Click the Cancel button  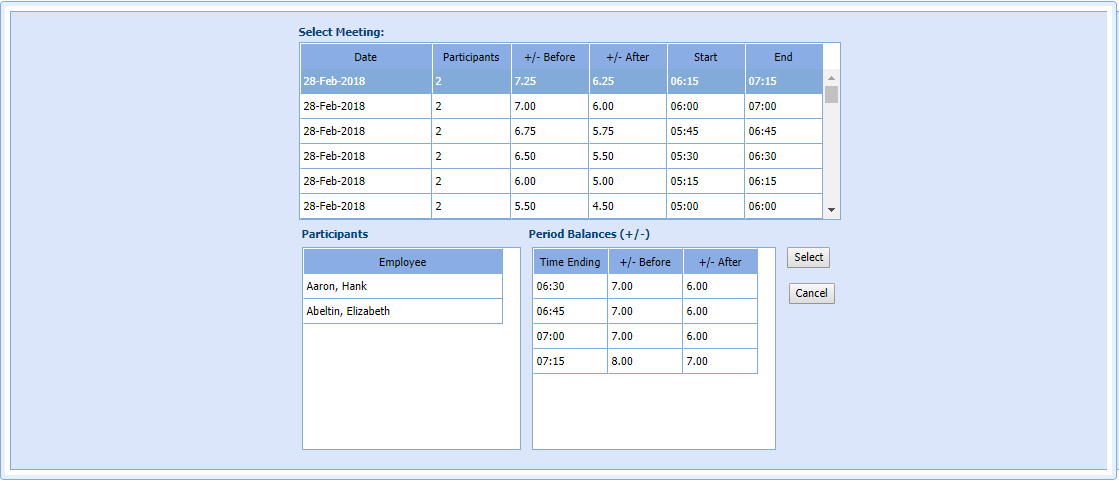811,294
